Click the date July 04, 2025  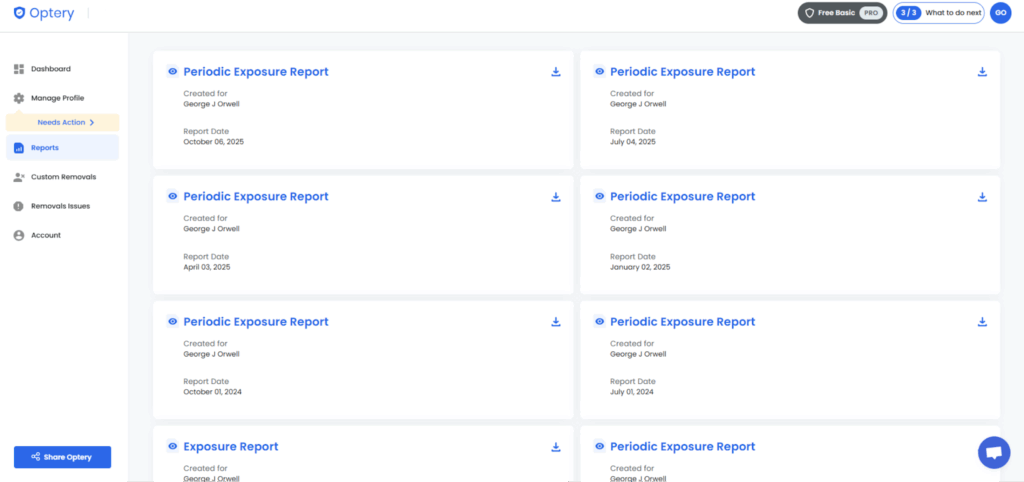(633, 142)
